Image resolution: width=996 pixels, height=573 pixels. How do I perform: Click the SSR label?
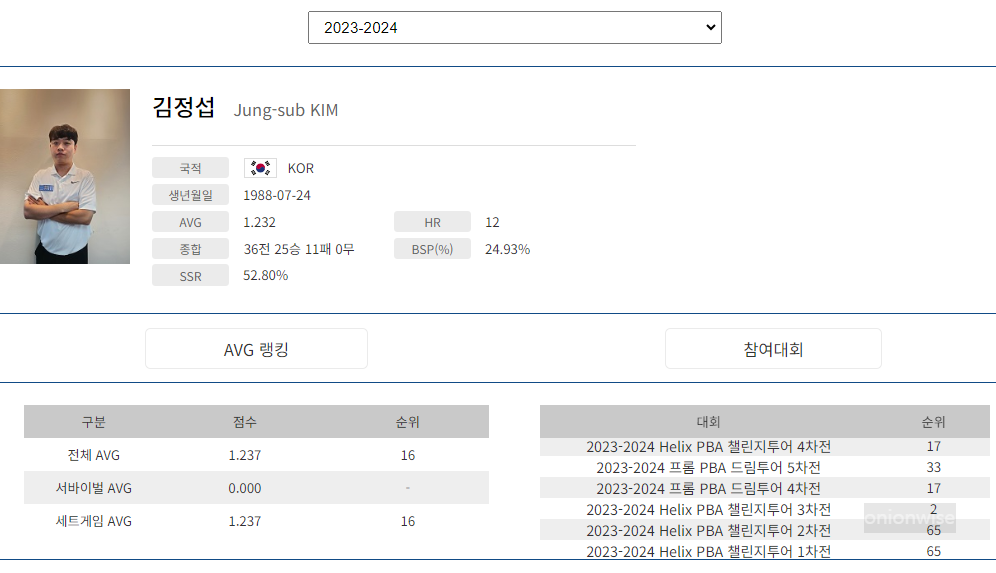191,276
